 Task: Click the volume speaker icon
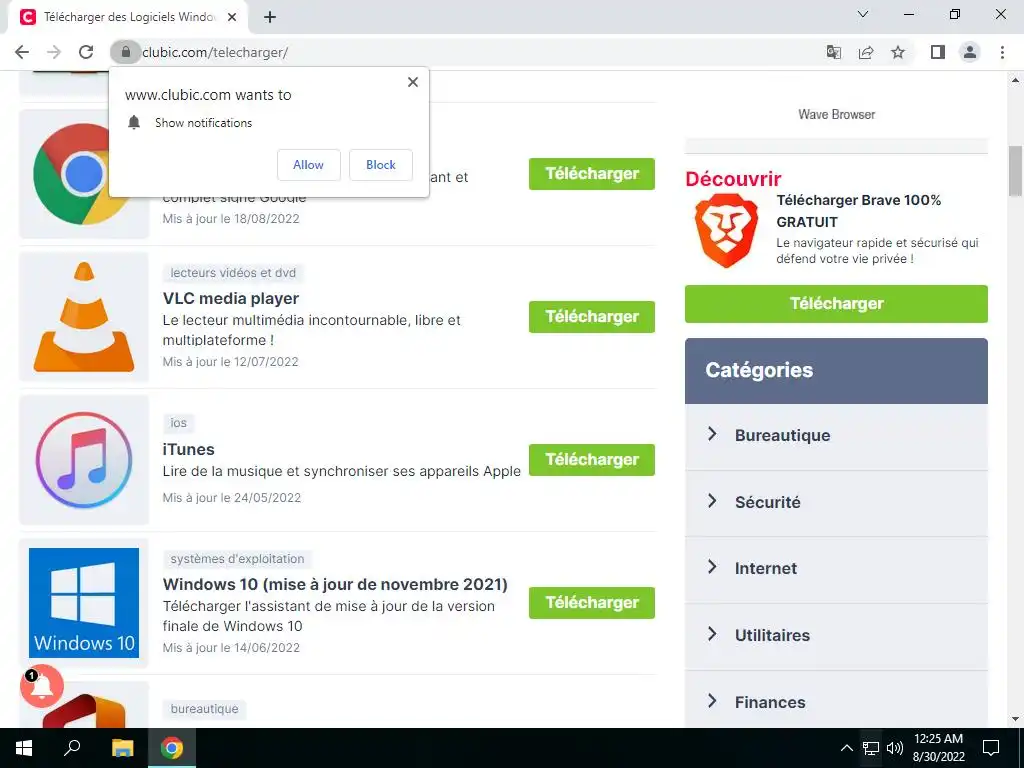coord(895,748)
